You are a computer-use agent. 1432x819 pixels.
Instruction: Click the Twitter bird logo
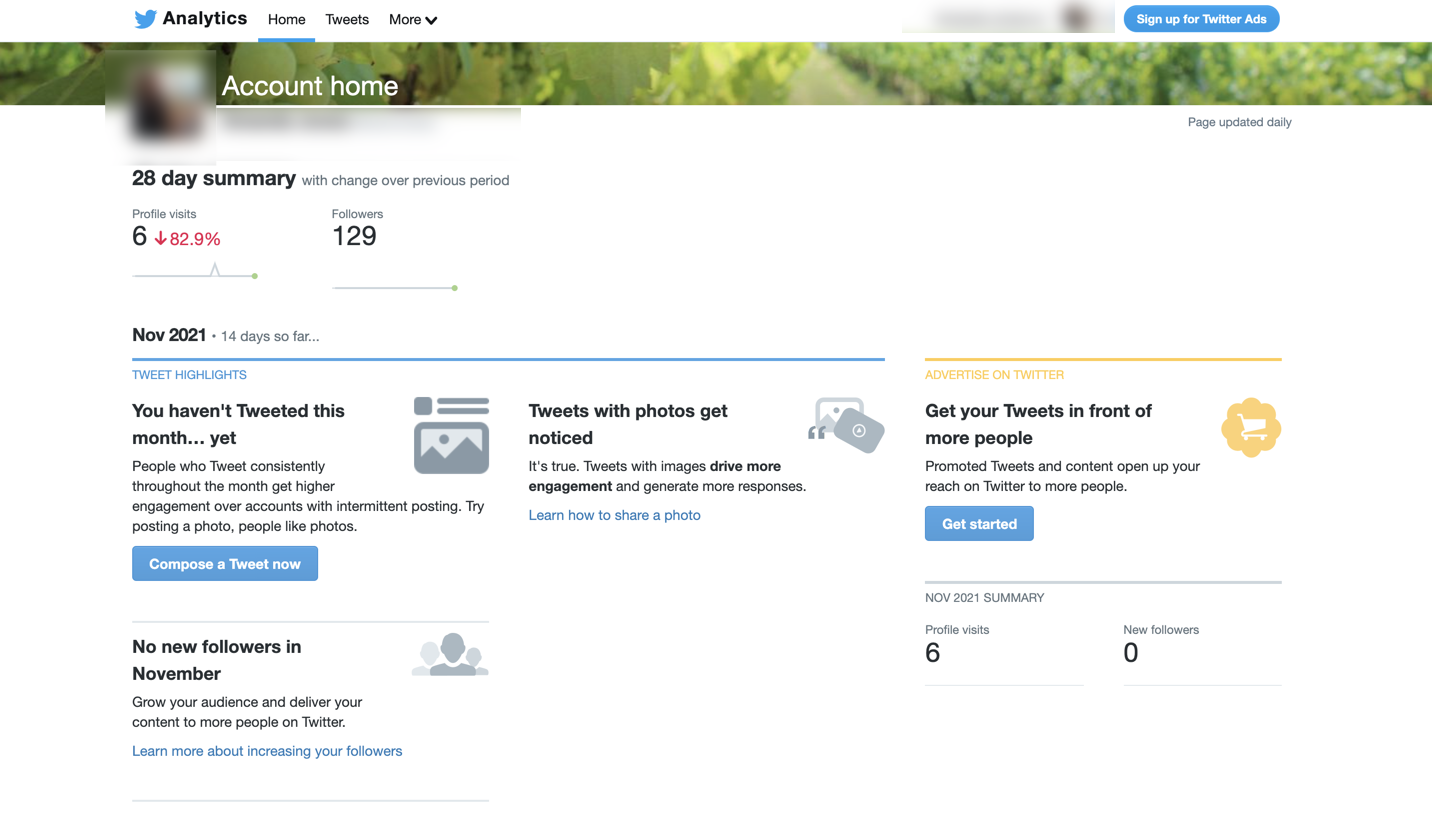146,19
